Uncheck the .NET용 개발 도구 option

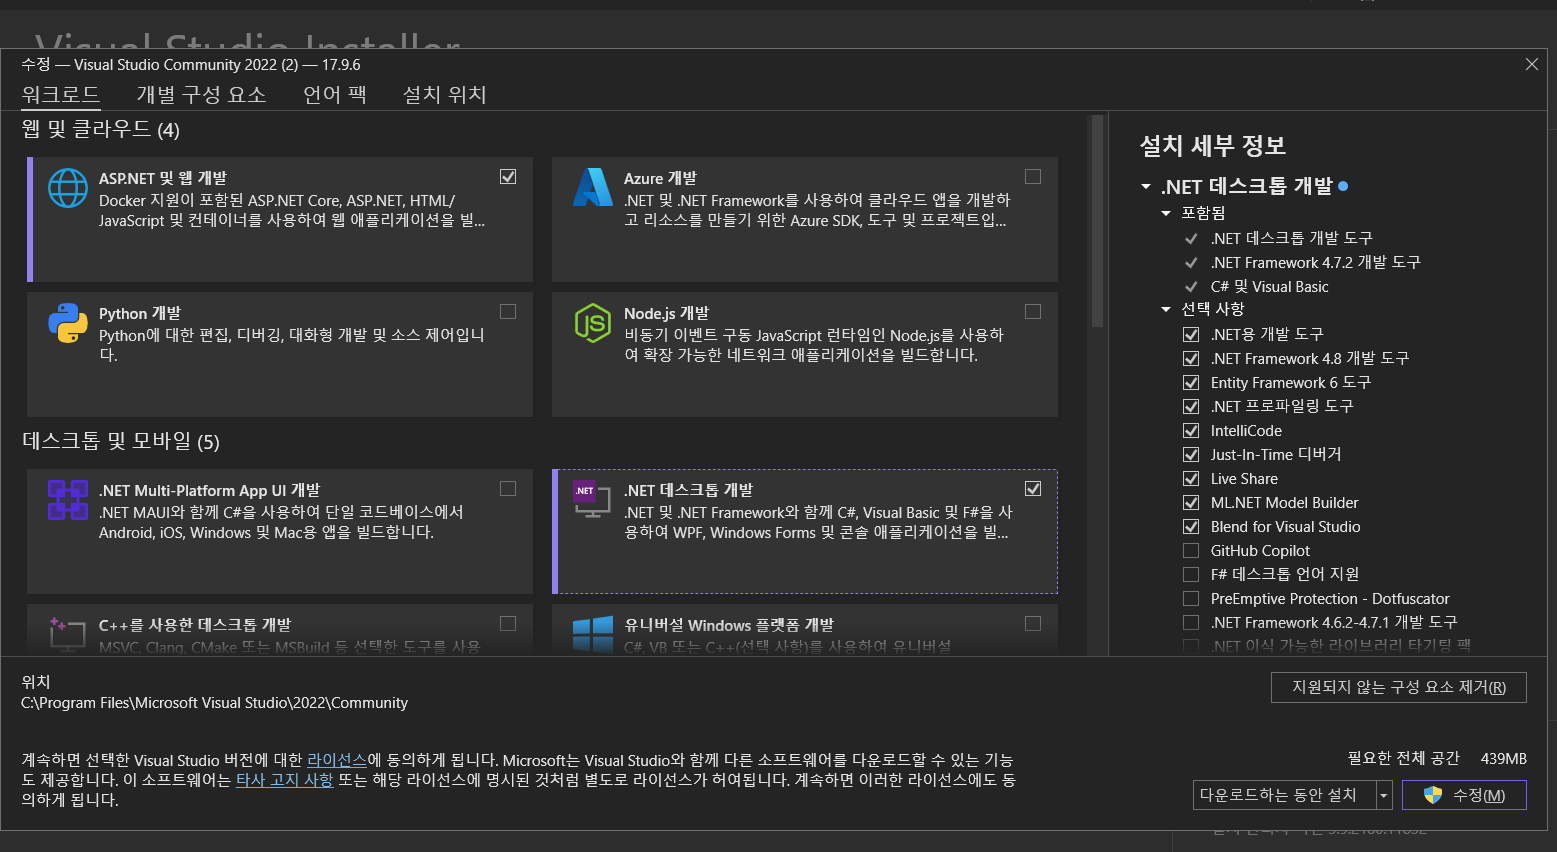pos(1191,334)
